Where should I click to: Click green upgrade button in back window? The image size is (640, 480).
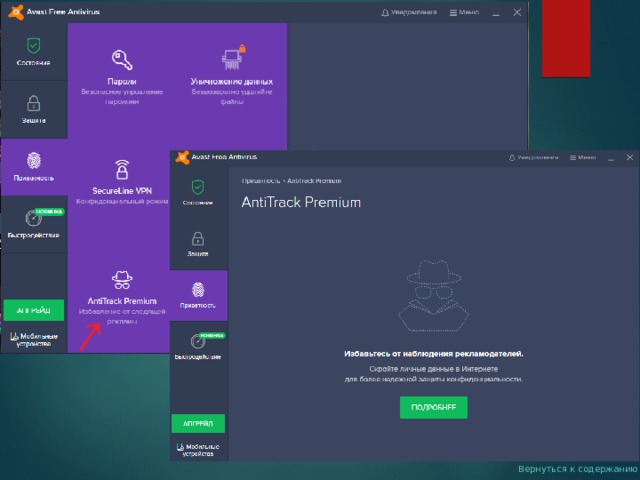34,310
